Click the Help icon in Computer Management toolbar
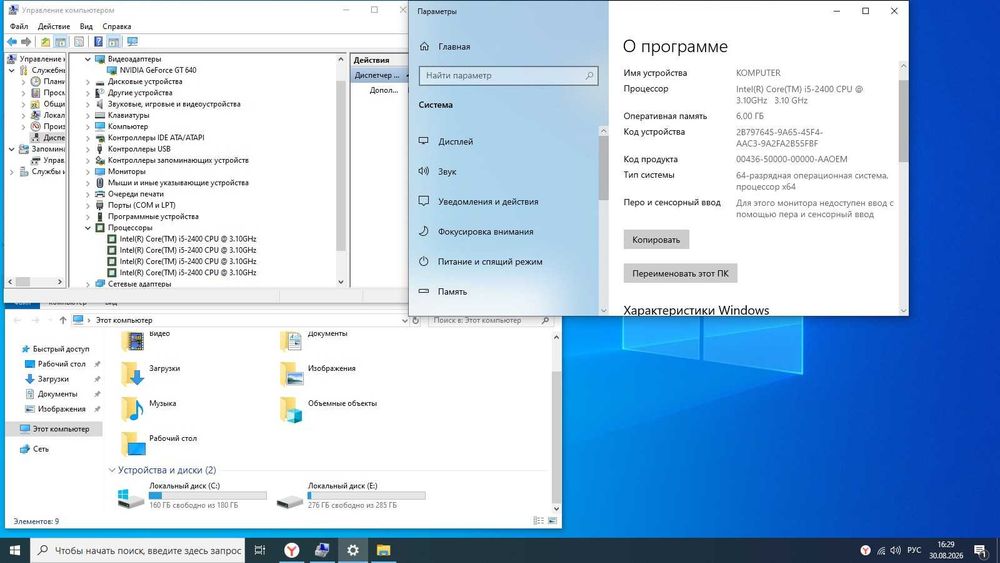Viewport: 1000px width, 563px height. click(x=98, y=42)
